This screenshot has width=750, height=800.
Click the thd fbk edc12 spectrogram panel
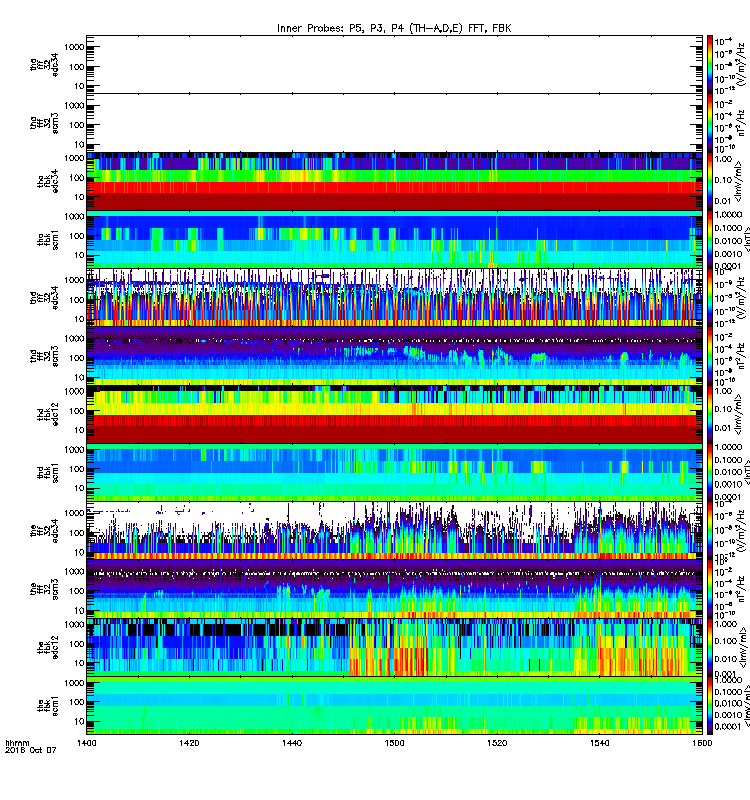tap(394, 414)
